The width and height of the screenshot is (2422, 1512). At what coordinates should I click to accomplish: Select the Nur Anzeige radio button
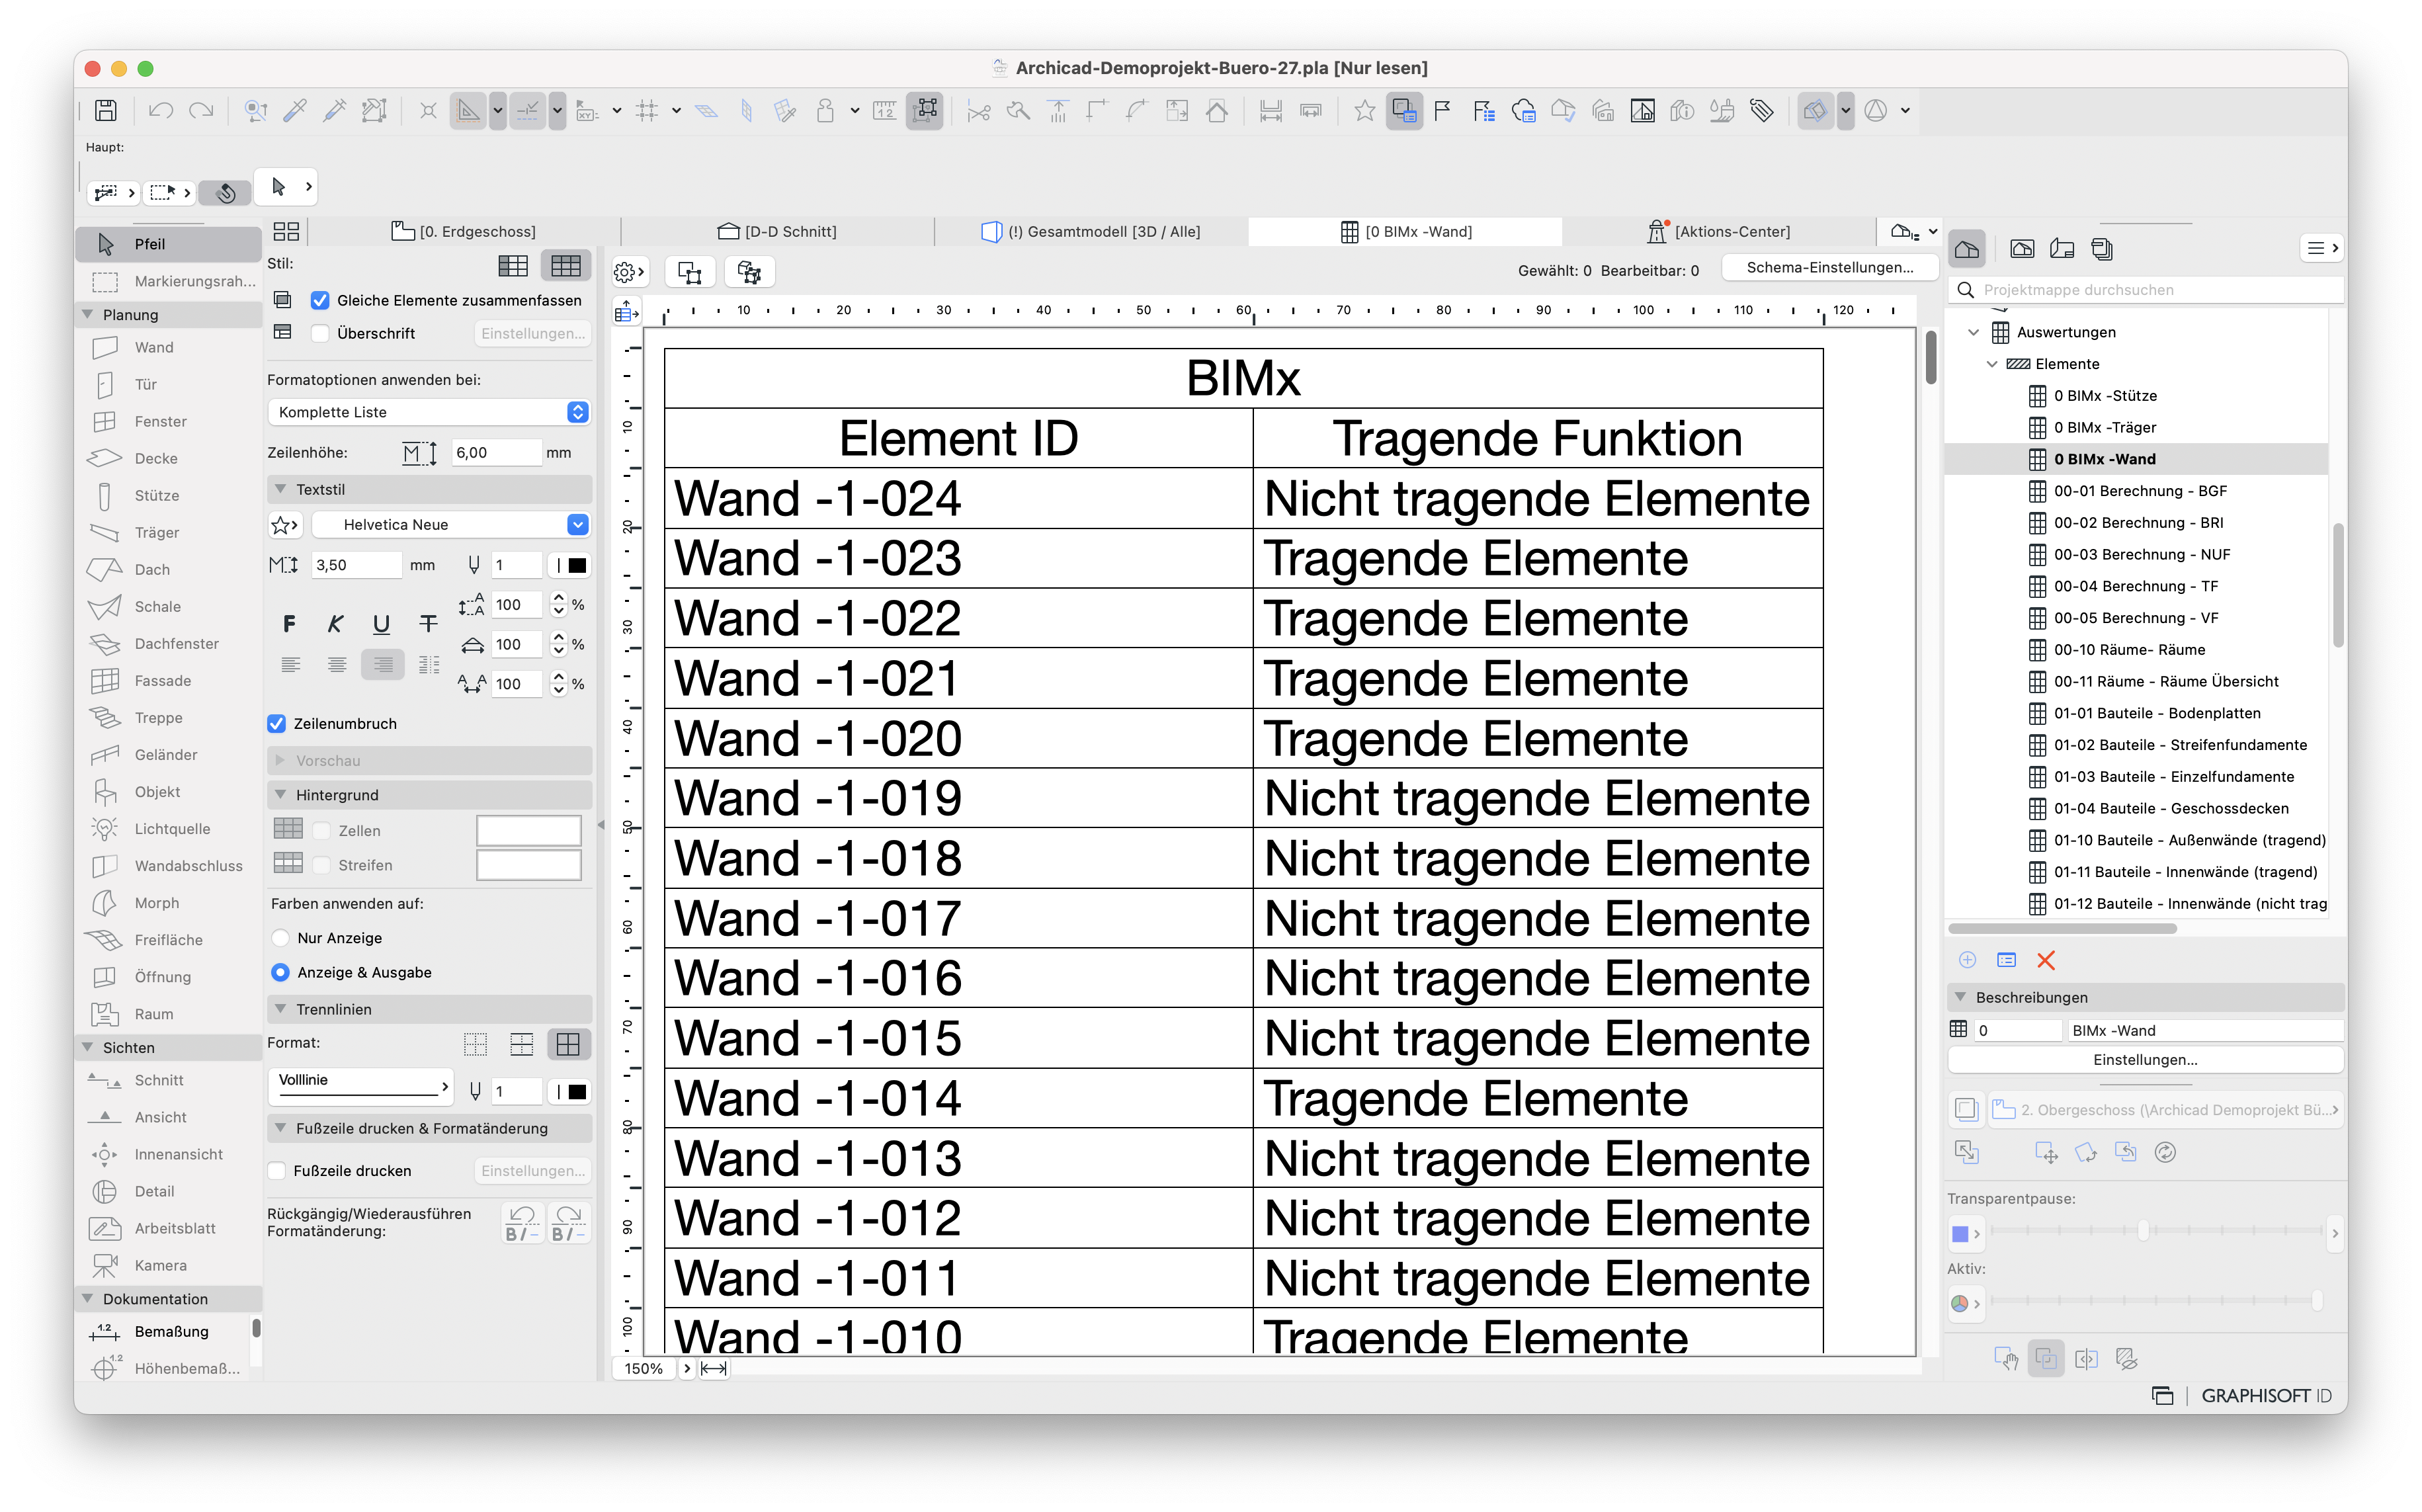tap(281, 938)
